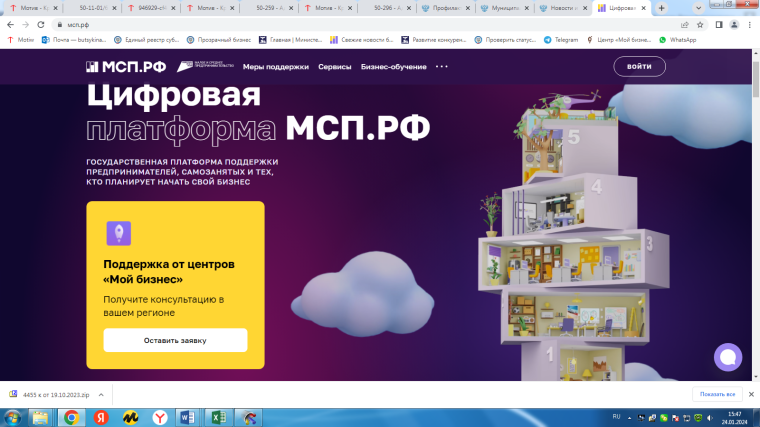Switch to the 50-11-01 tab
This screenshot has height=427, width=760.
pos(93,8)
